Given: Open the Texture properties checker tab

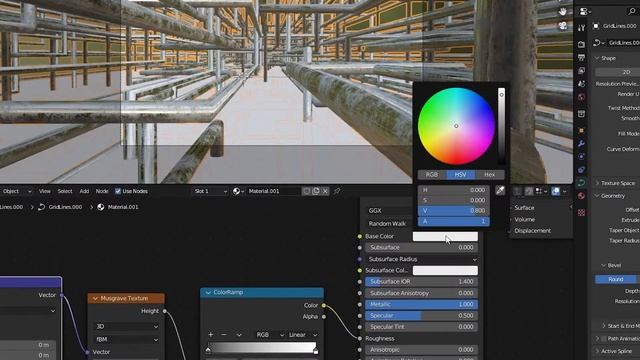Looking at the screenshot, I should click(x=581, y=212).
